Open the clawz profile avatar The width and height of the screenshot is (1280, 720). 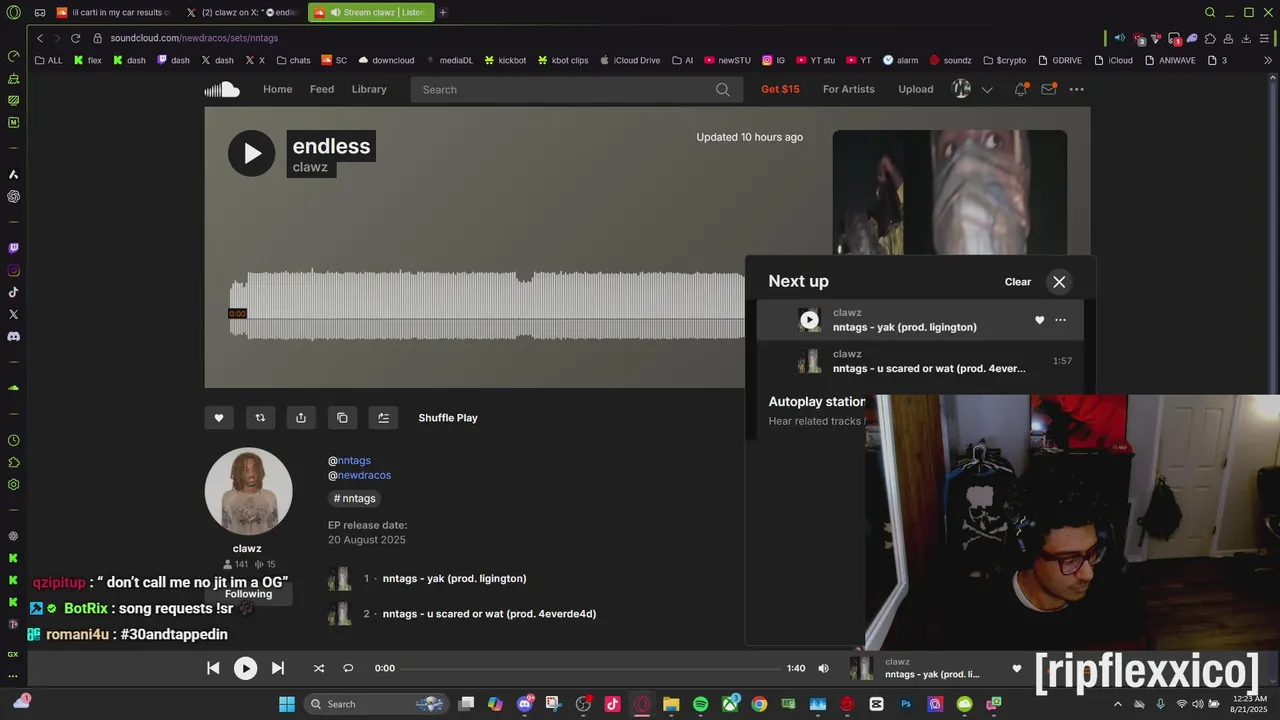pos(248,491)
